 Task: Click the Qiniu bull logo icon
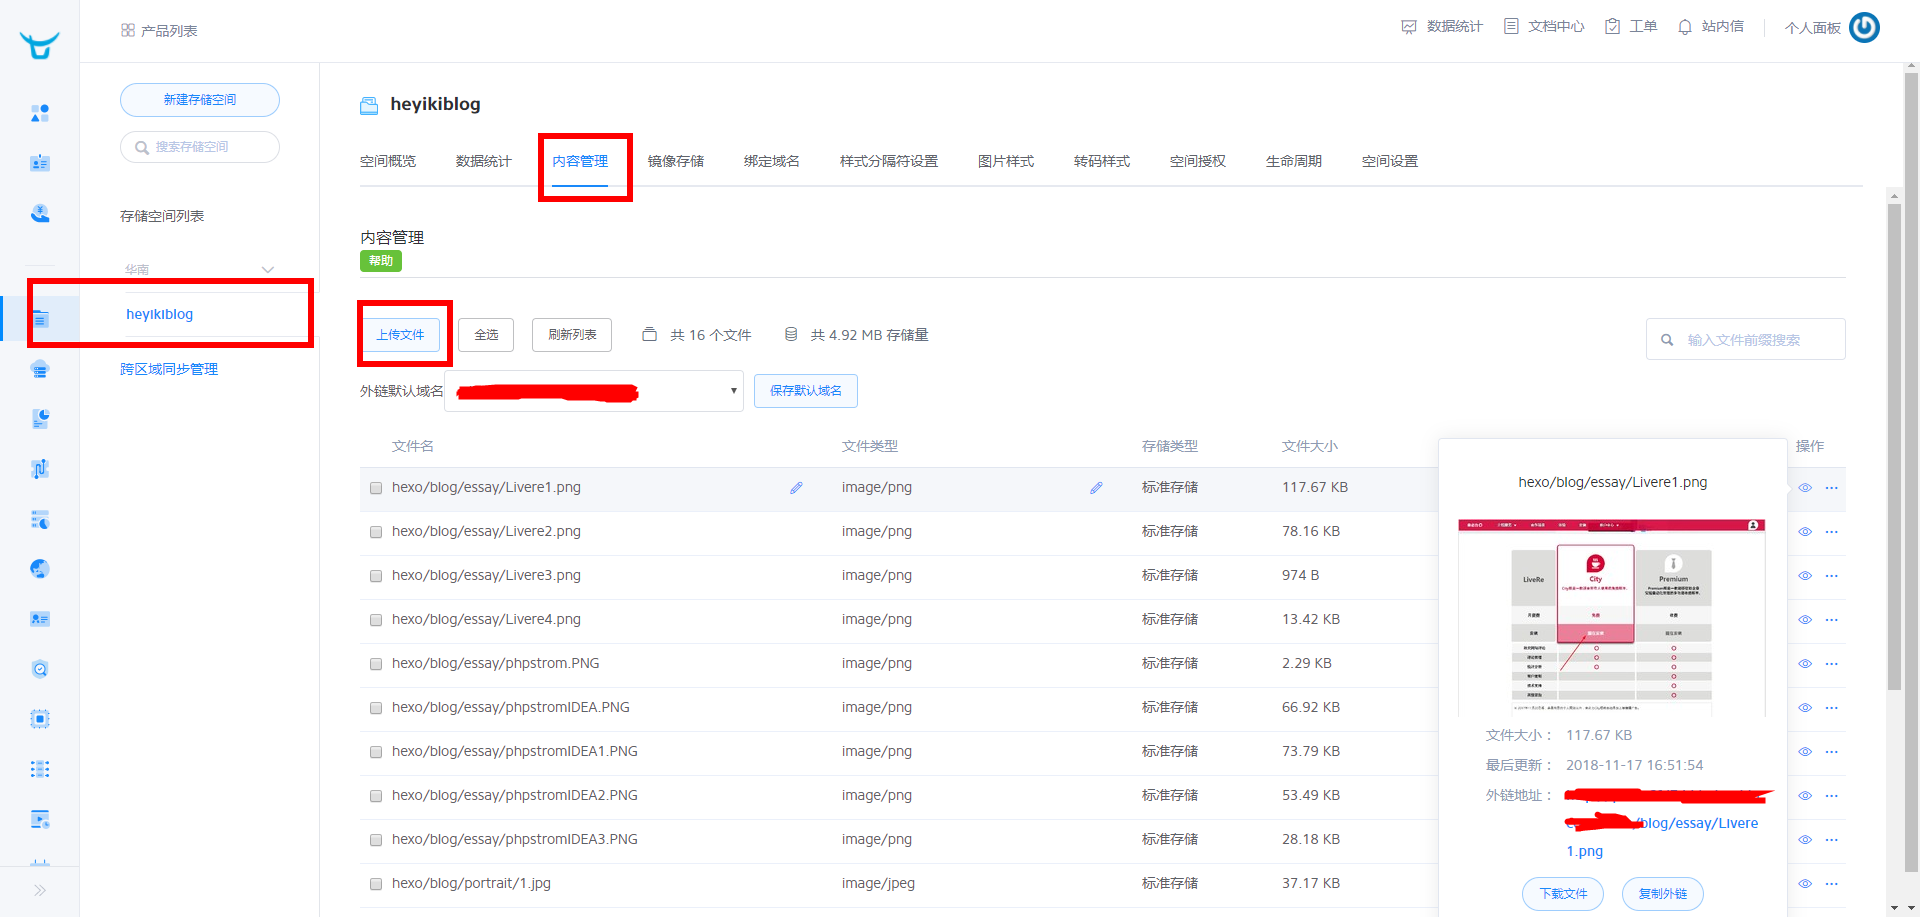pyautogui.click(x=39, y=45)
